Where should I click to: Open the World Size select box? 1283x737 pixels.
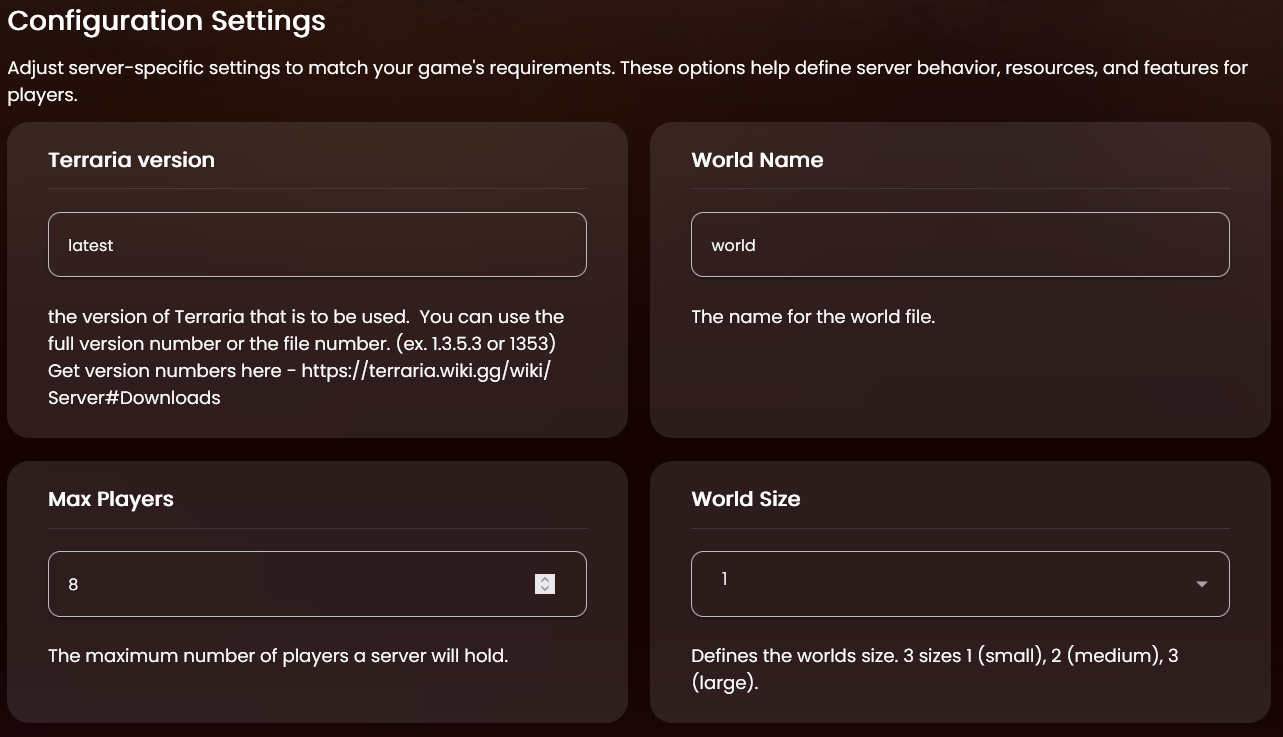950,584
